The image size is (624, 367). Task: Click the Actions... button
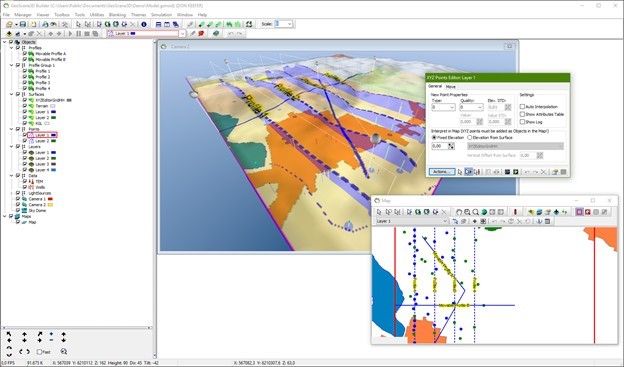pos(442,172)
